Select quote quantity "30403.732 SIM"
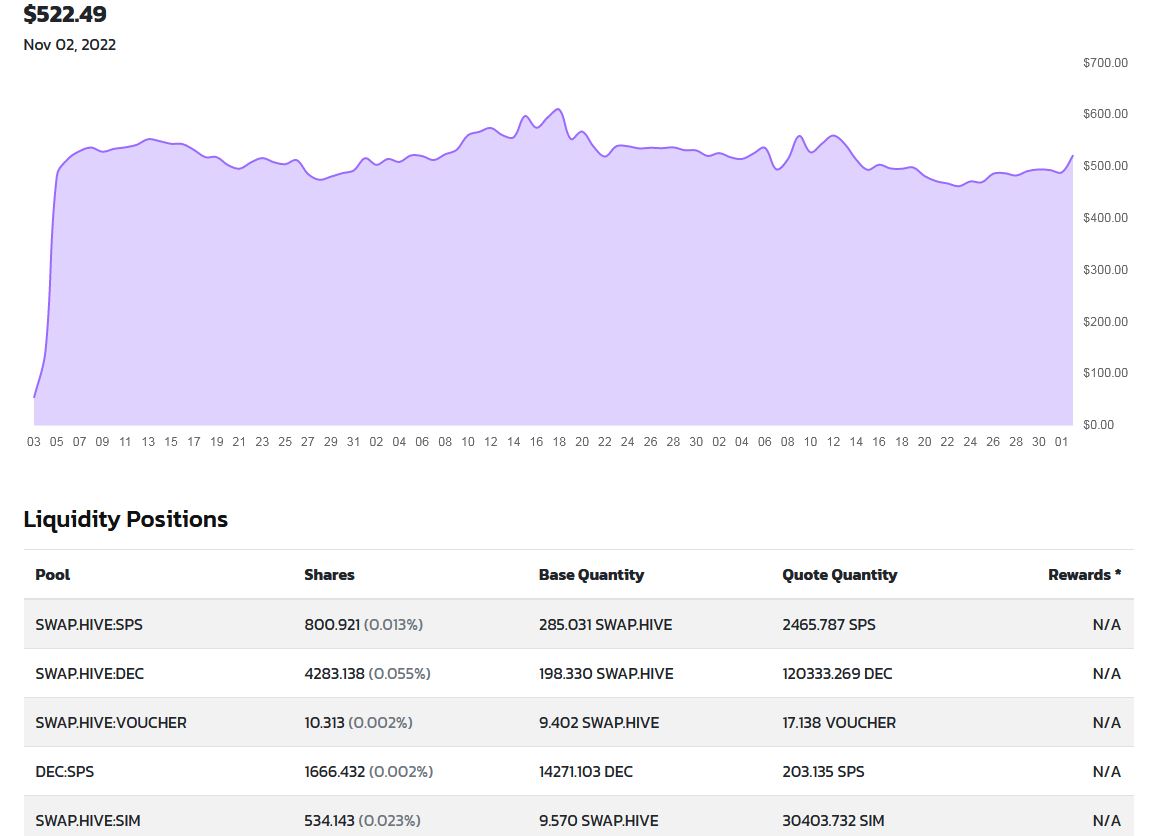This screenshot has height=836, width=1155. click(x=833, y=821)
